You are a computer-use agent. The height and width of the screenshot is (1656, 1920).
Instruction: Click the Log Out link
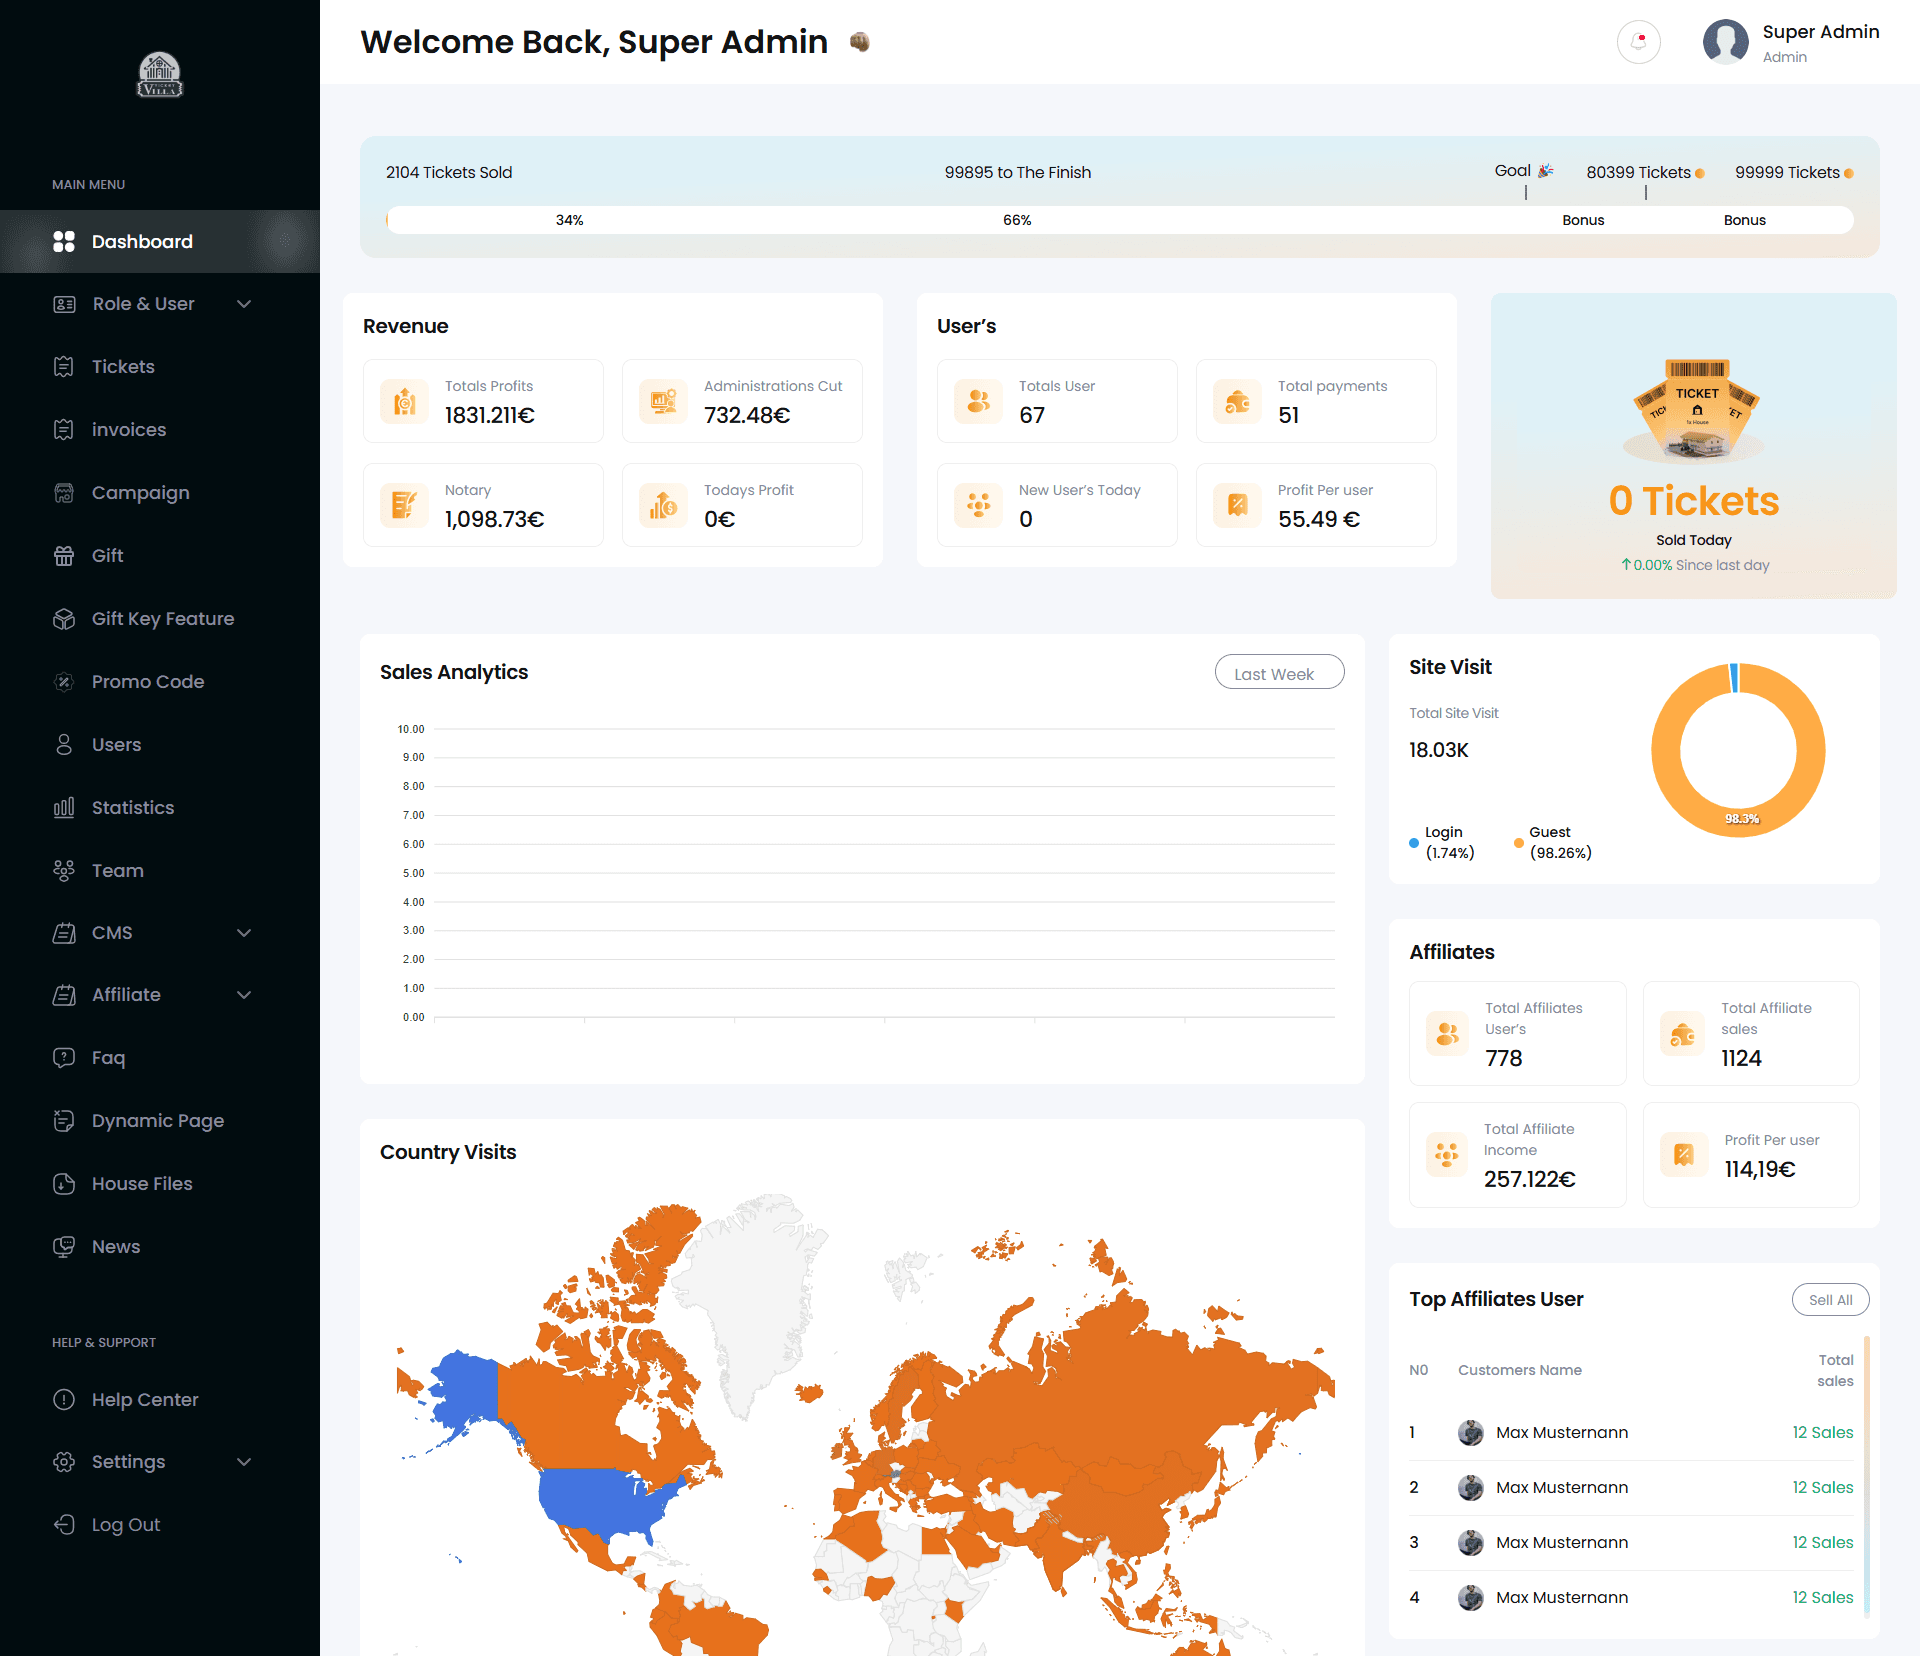pyautogui.click(x=126, y=1525)
